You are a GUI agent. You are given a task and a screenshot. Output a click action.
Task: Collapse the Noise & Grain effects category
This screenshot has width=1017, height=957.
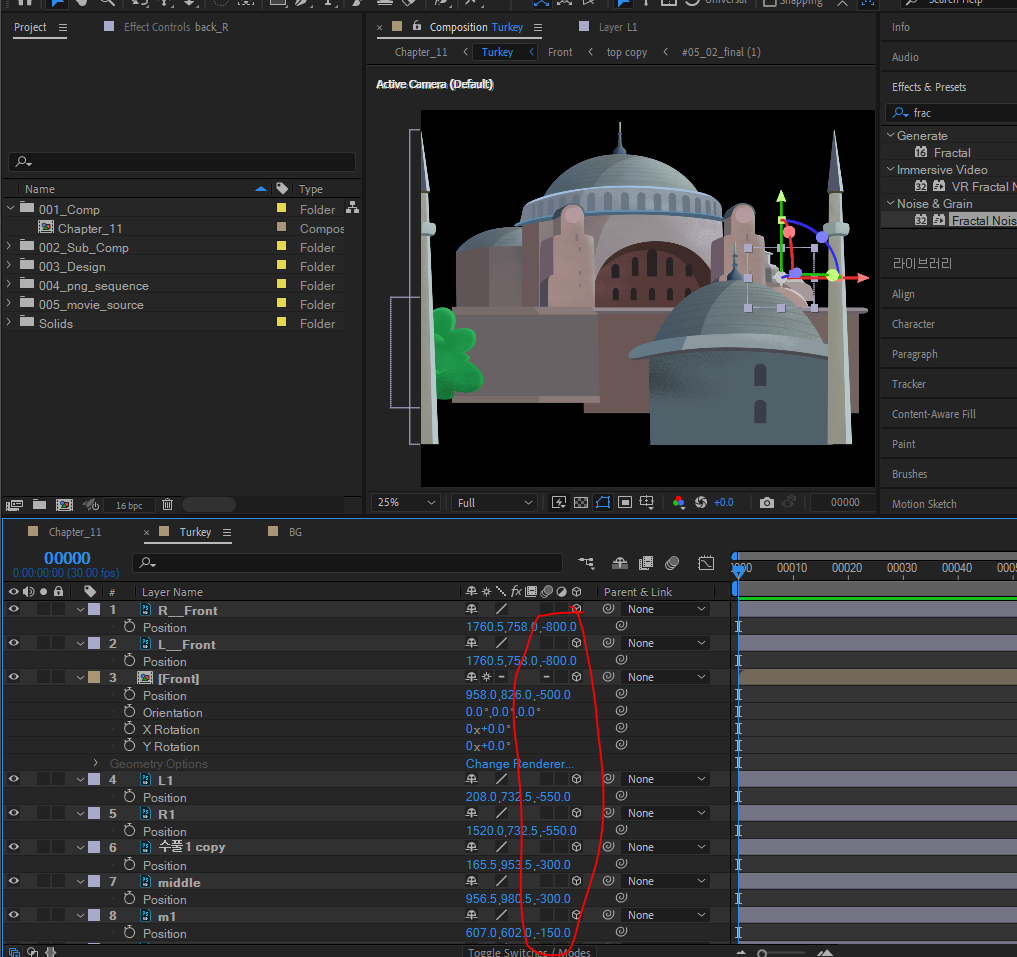(x=891, y=203)
